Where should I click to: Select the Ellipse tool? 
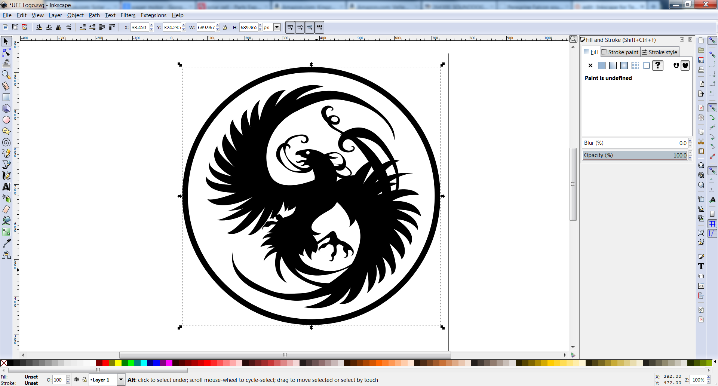point(6,120)
